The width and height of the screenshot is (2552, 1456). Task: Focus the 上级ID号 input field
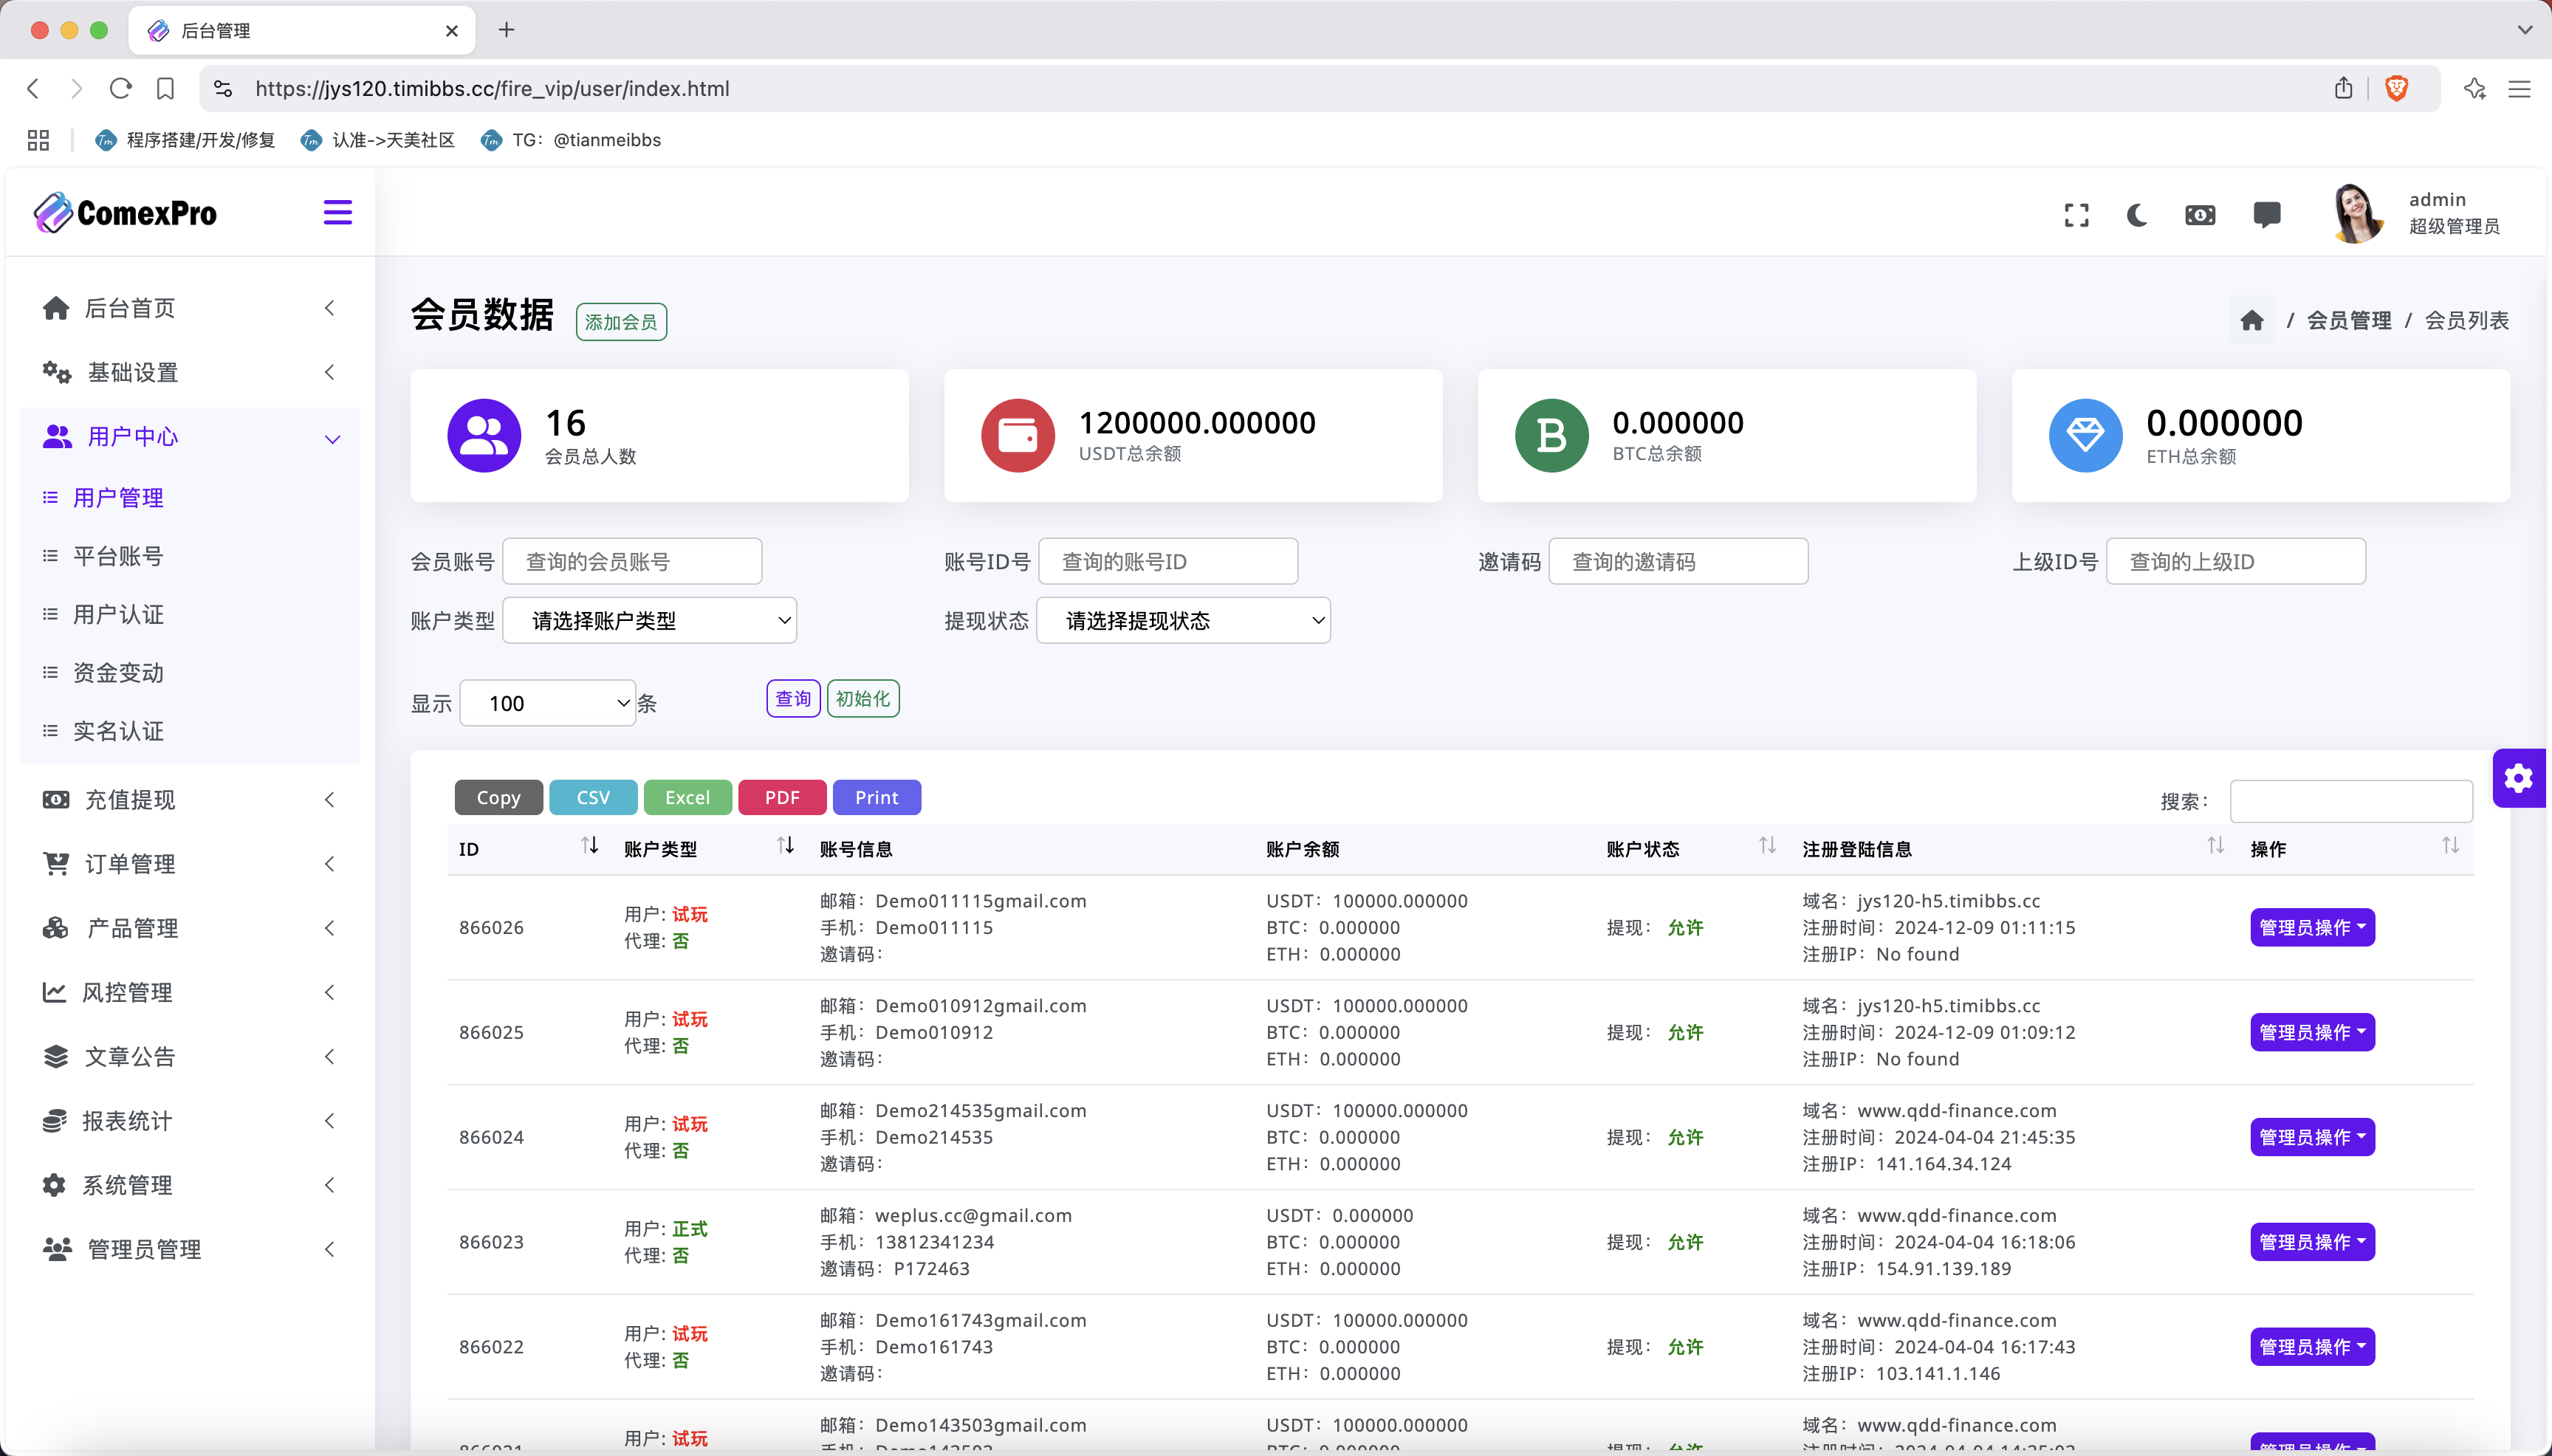(x=2236, y=561)
